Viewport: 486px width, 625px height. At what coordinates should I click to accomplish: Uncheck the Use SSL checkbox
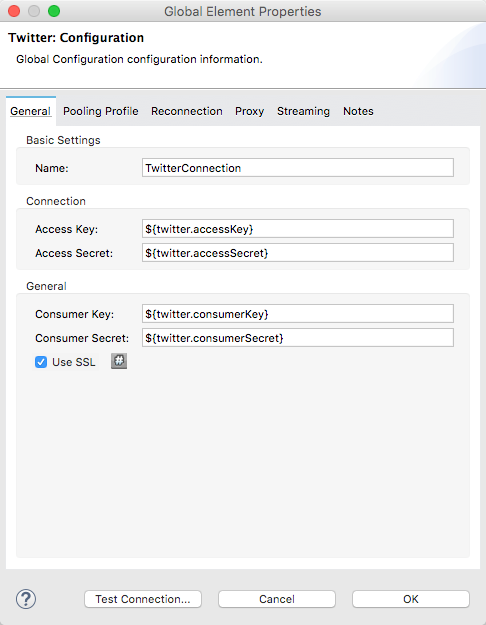(41, 362)
